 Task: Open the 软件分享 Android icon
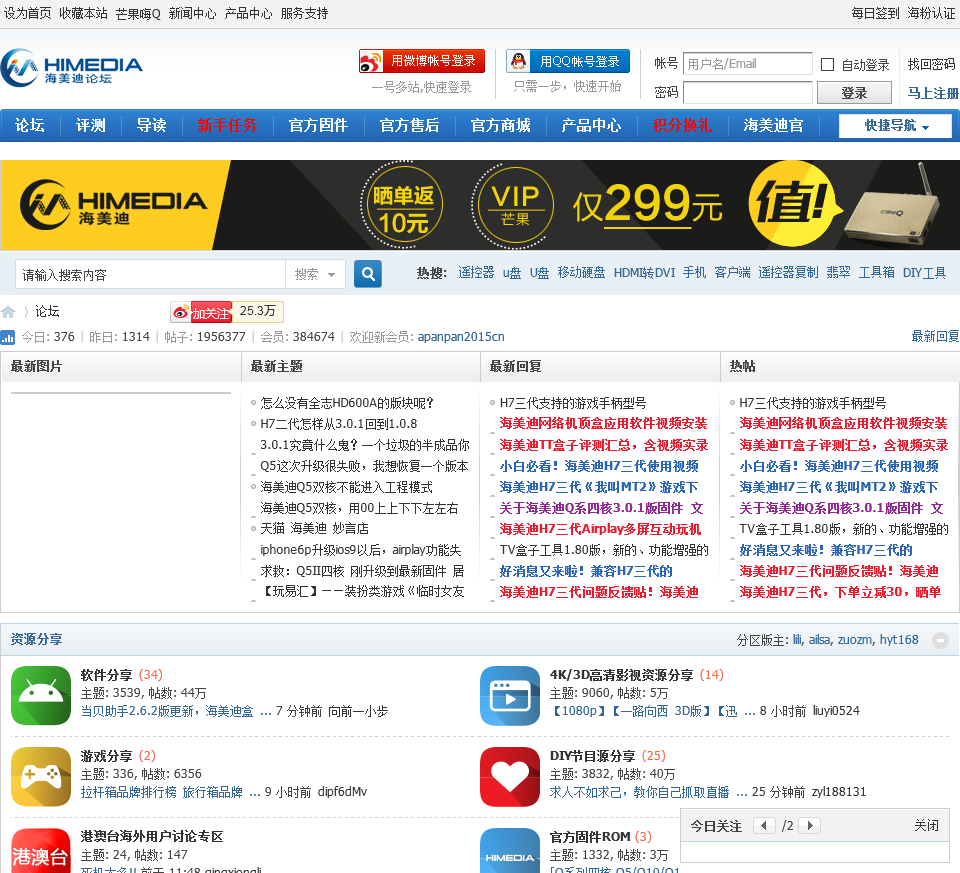41,695
